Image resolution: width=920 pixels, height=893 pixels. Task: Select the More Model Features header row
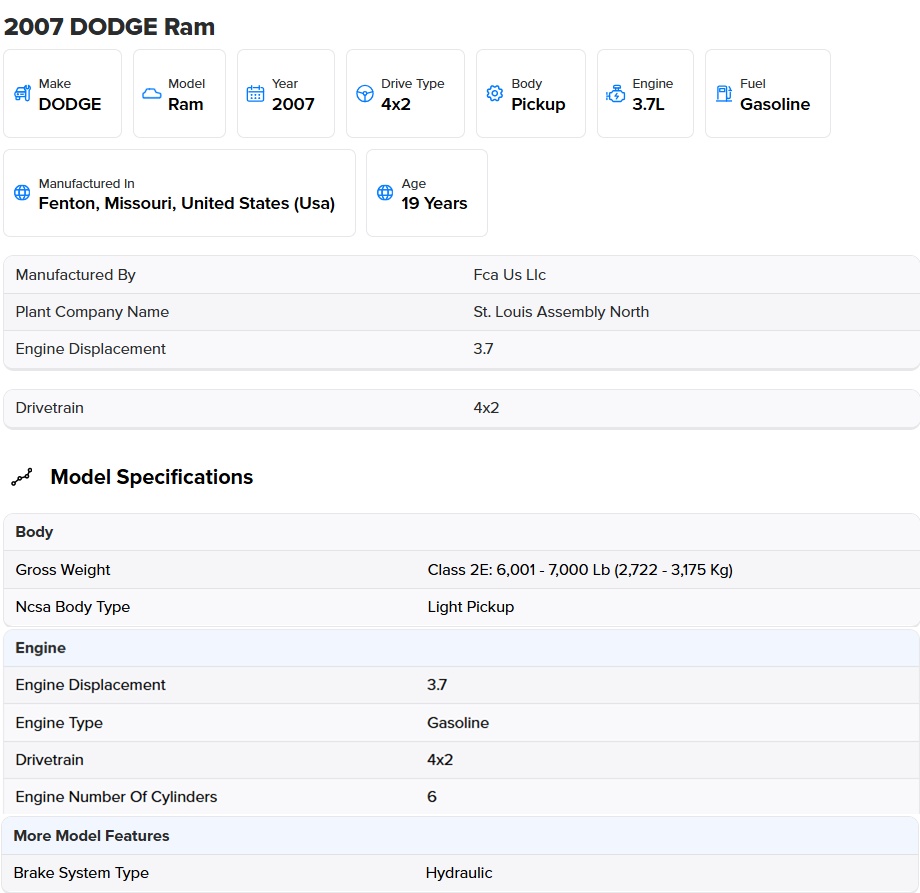click(461, 836)
